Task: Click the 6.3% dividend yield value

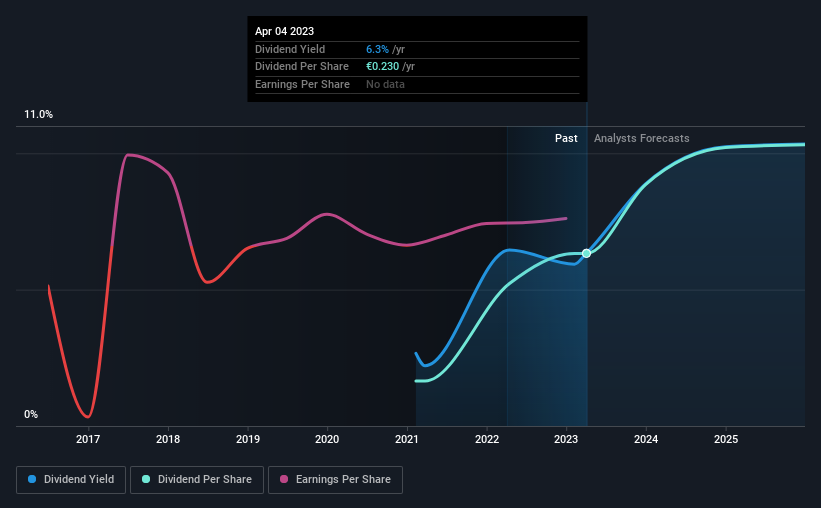Action: 377,49
